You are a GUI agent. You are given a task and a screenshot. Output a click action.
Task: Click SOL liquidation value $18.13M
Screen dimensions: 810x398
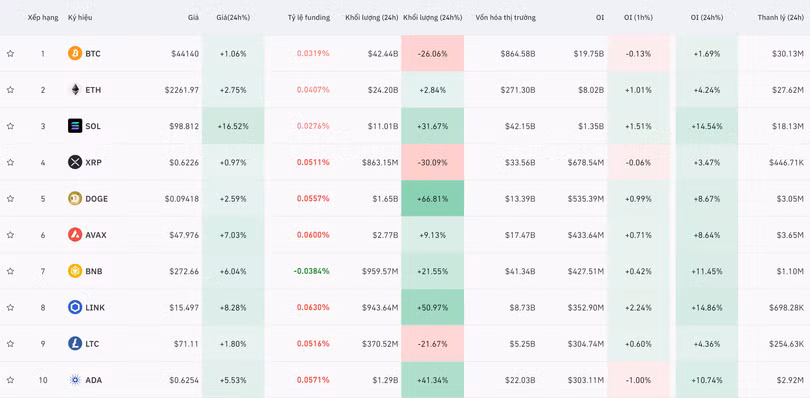(x=788, y=126)
